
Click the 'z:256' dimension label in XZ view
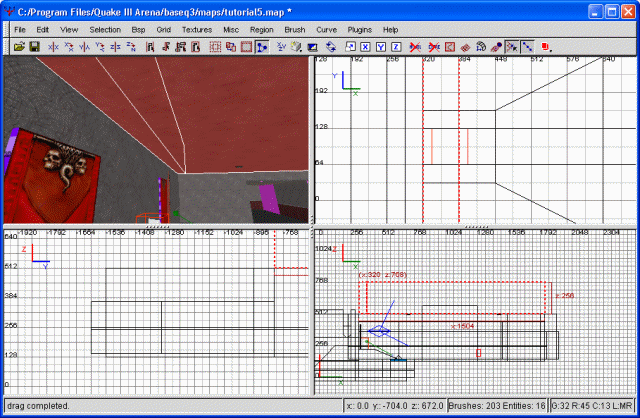[x=564, y=296]
